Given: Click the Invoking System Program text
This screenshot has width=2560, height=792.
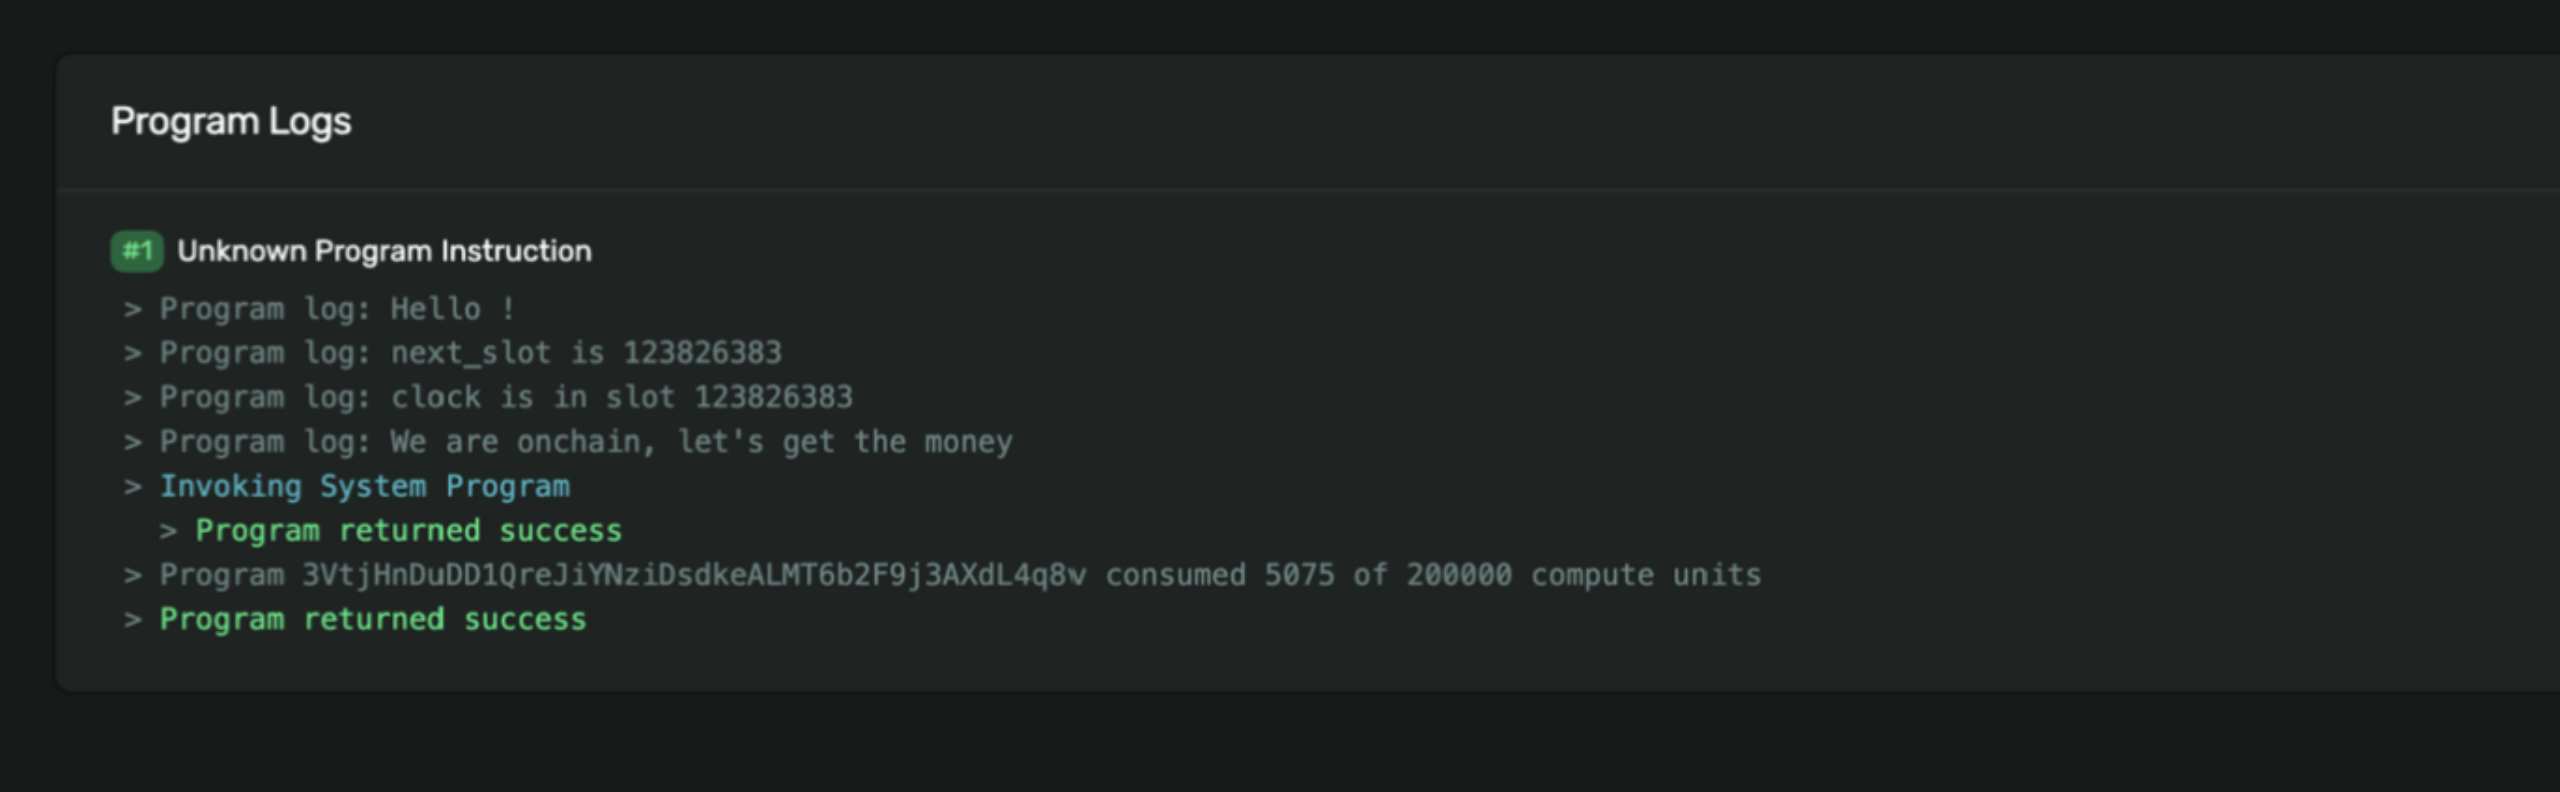Looking at the screenshot, I should click(364, 487).
